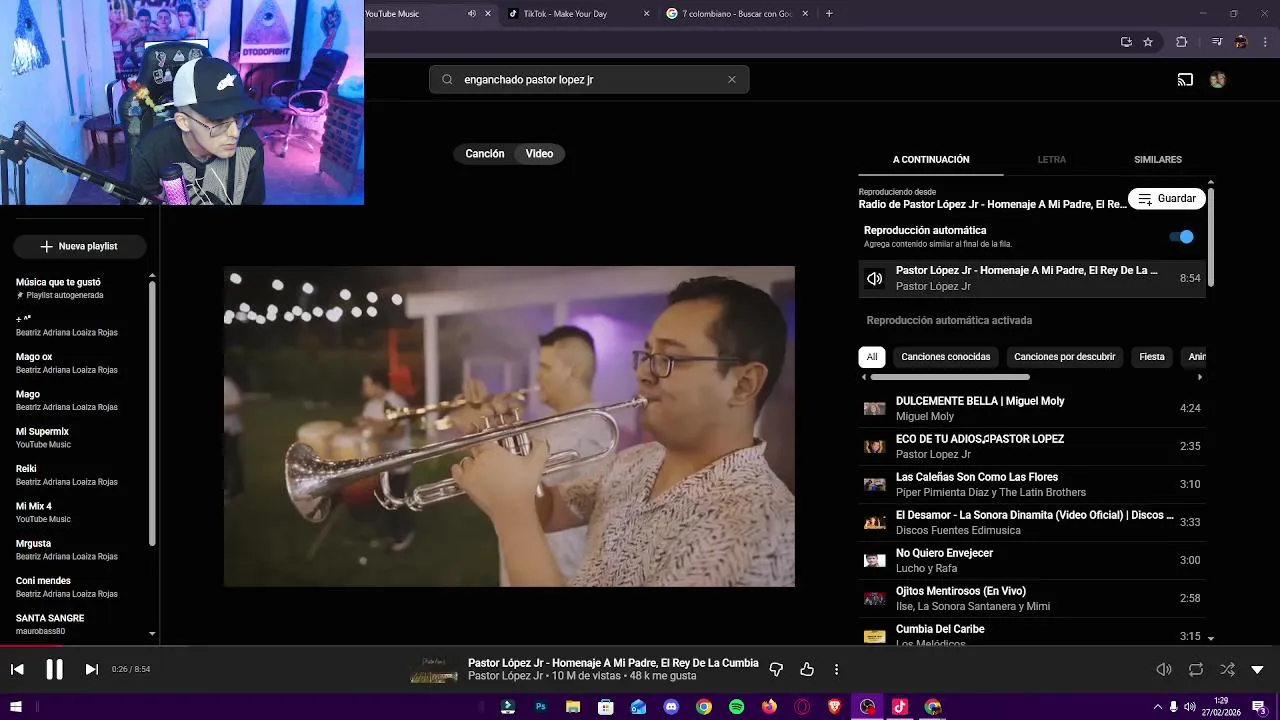Click the Guardar button for the queue
The image size is (1280, 720).
(1166, 198)
